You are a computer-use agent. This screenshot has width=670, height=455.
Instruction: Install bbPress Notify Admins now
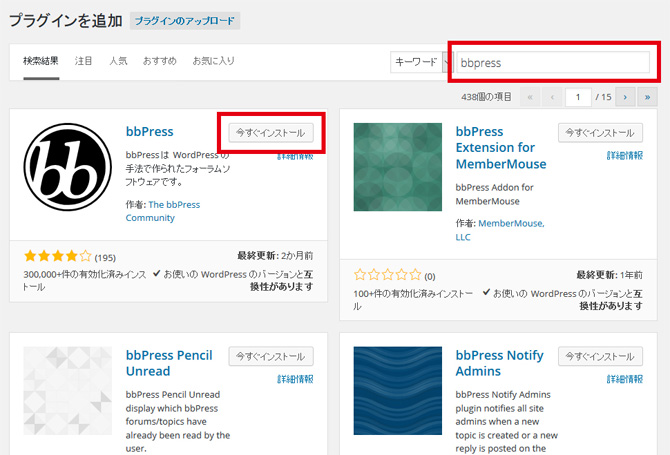[x=600, y=356]
